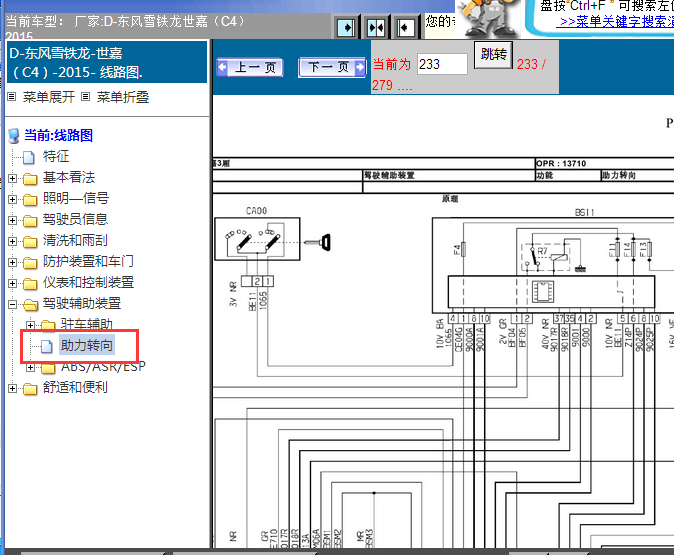Expand the 照明—信号 tree node
The width and height of the screenshot is (674, 555).
tap(12, 199)
